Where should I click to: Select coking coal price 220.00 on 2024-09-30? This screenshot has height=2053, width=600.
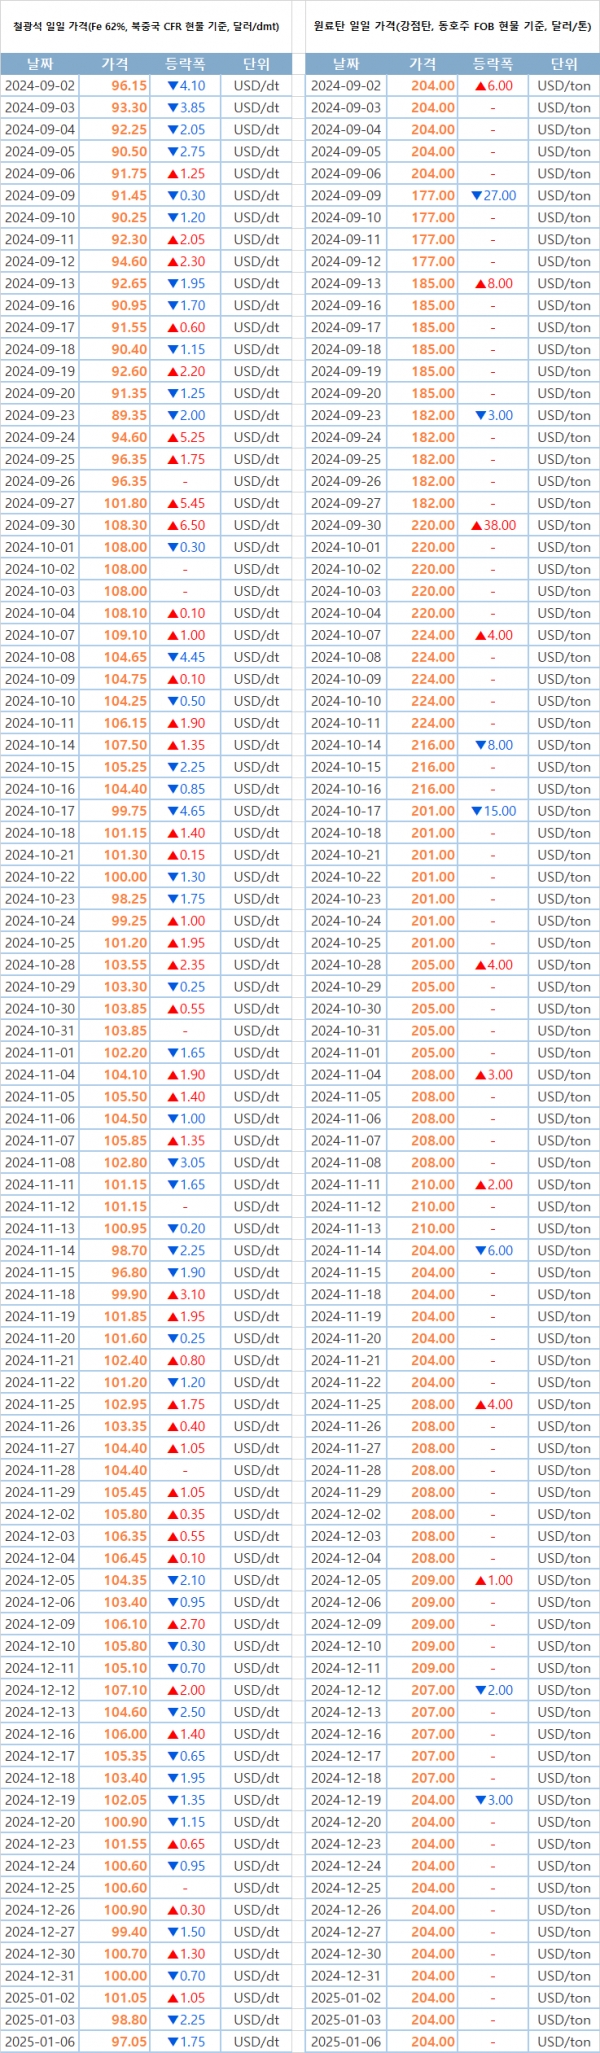(433, 525)
